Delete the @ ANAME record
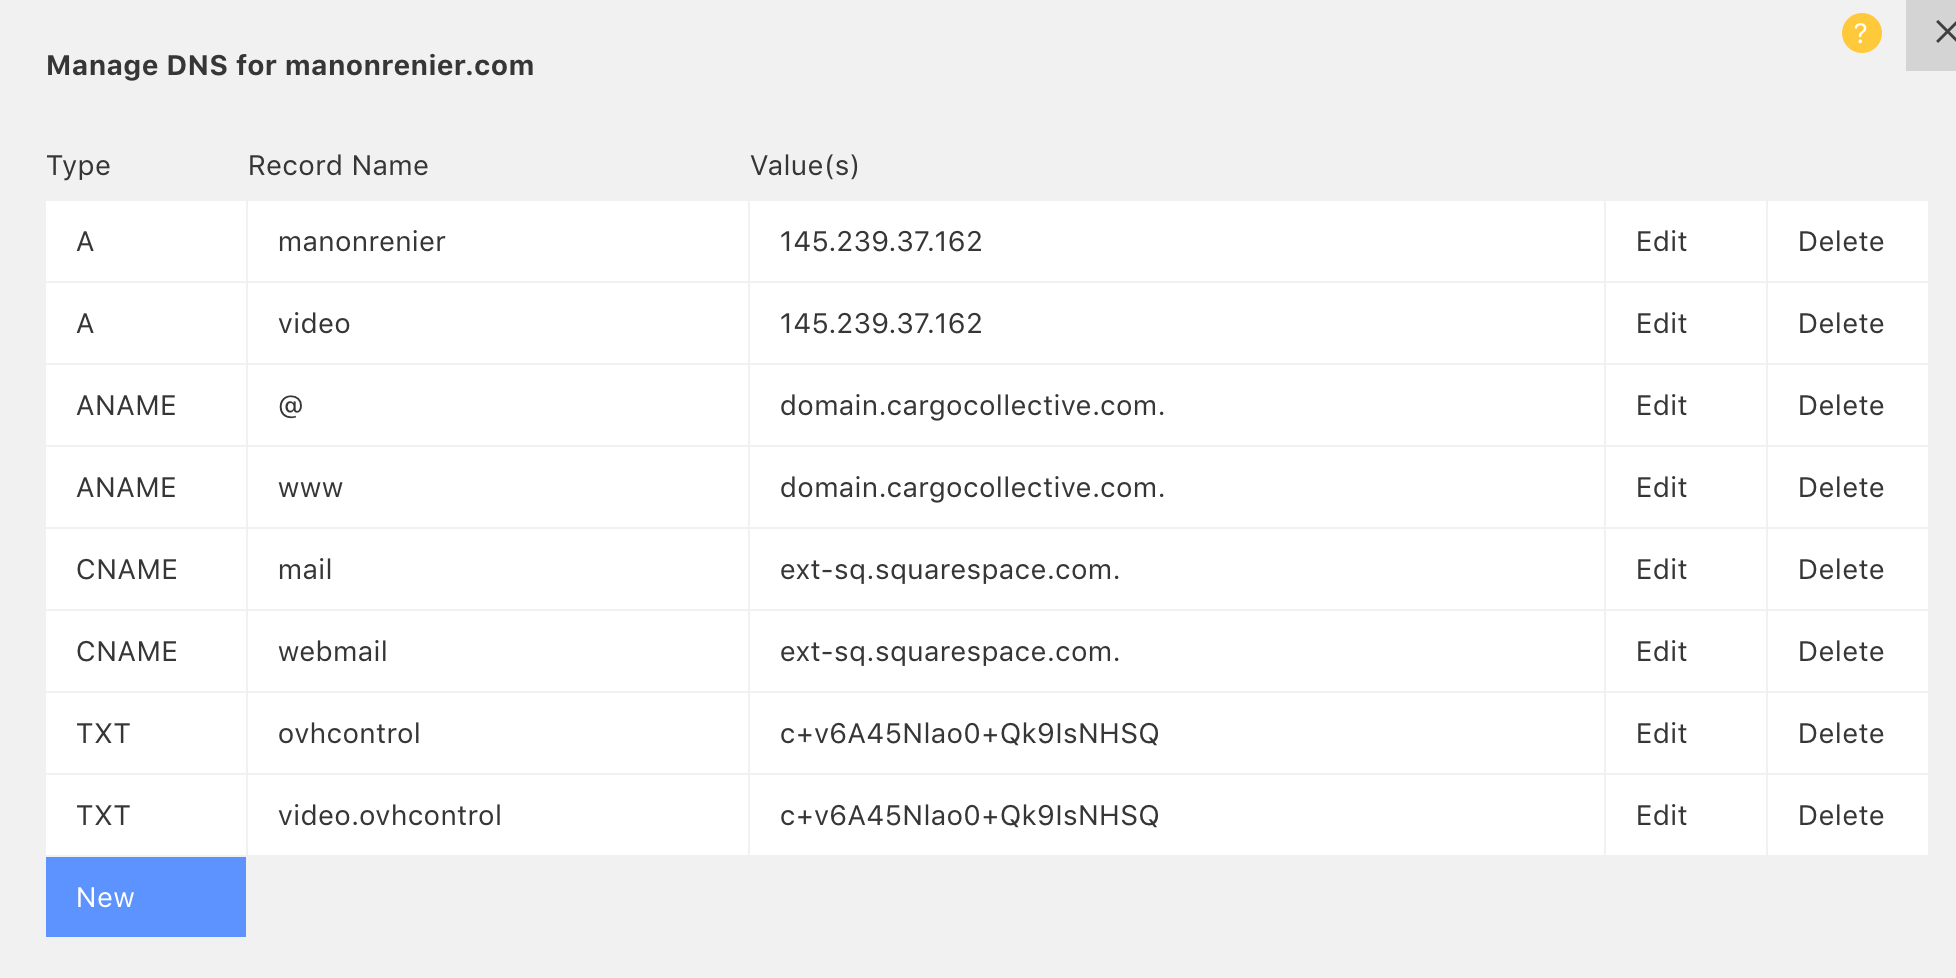Screen dimensions: 1956x978 click(x=1840, y=406)
